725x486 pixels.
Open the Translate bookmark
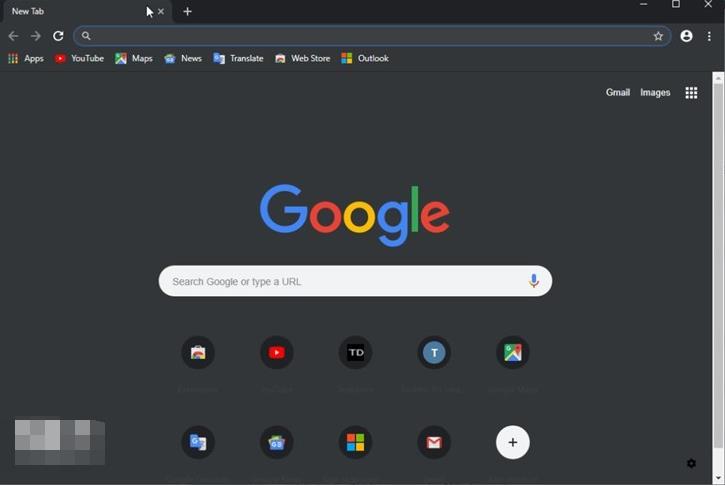[238, 58]
